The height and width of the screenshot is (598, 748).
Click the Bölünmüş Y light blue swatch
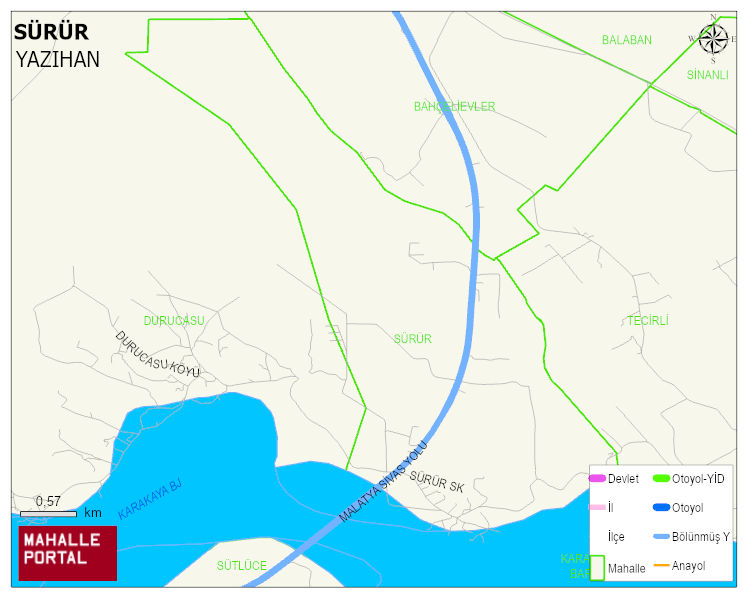(x=661, y=536)
